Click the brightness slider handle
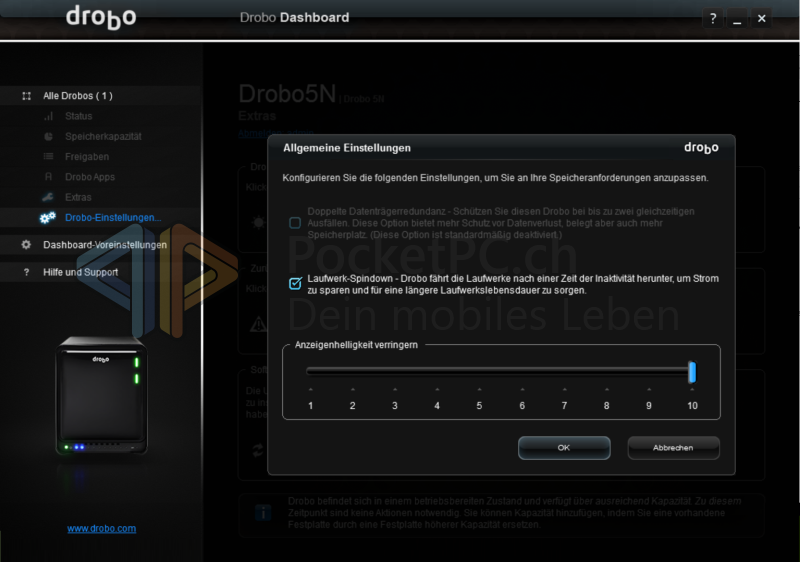 click(692, 372)
